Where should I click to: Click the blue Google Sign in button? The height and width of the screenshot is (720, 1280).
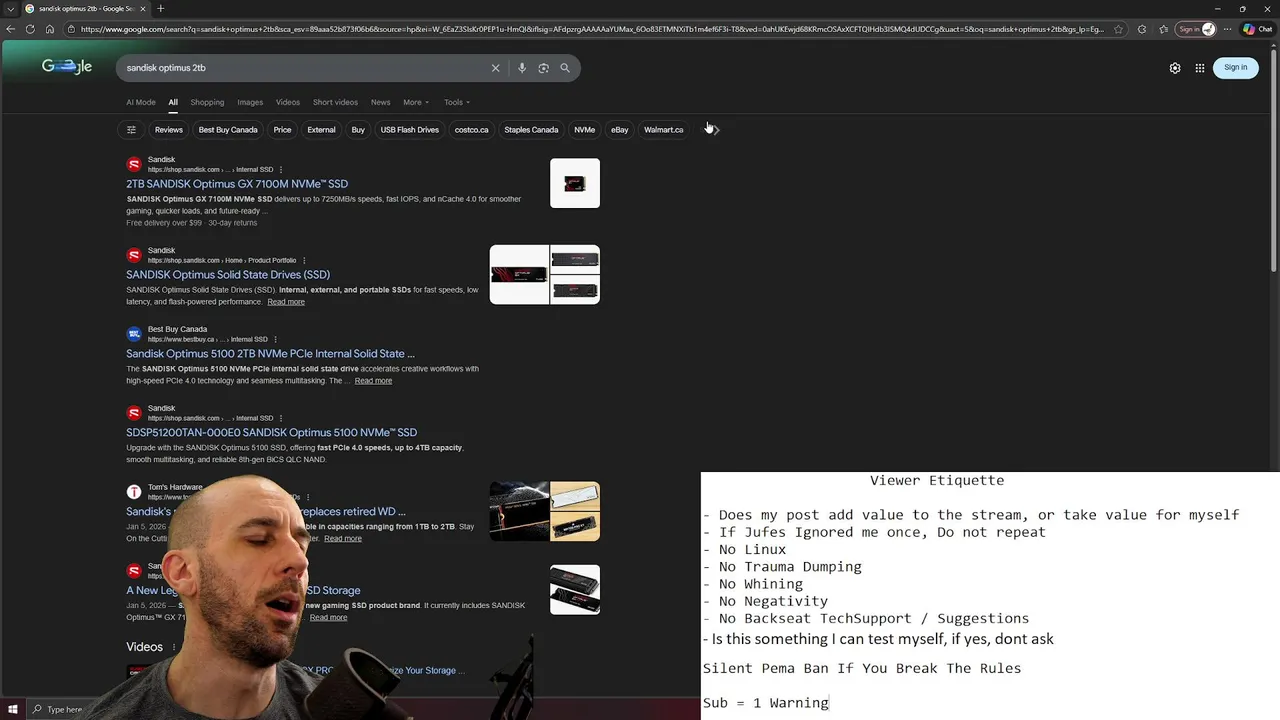coord(1236,67)
